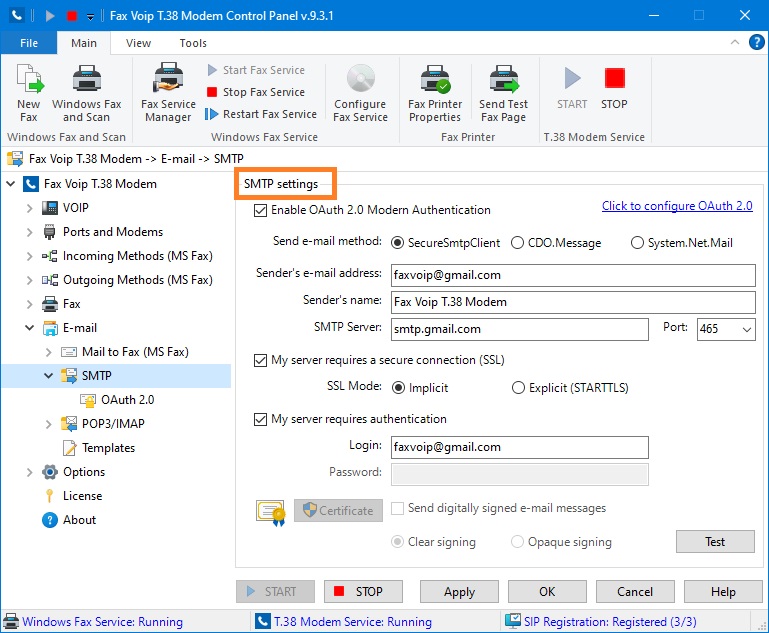This screenshot has width=769, height=633.
Task: Select Explicit (STARTTLS) SSL mode
Action: (x=518, y=388)
